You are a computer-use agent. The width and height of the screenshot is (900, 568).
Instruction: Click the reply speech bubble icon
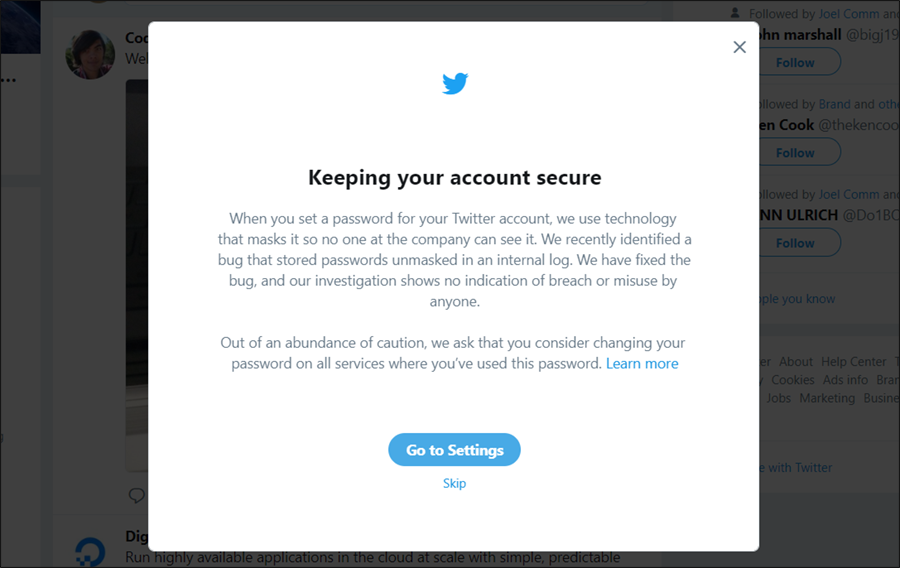coord(137,495)
